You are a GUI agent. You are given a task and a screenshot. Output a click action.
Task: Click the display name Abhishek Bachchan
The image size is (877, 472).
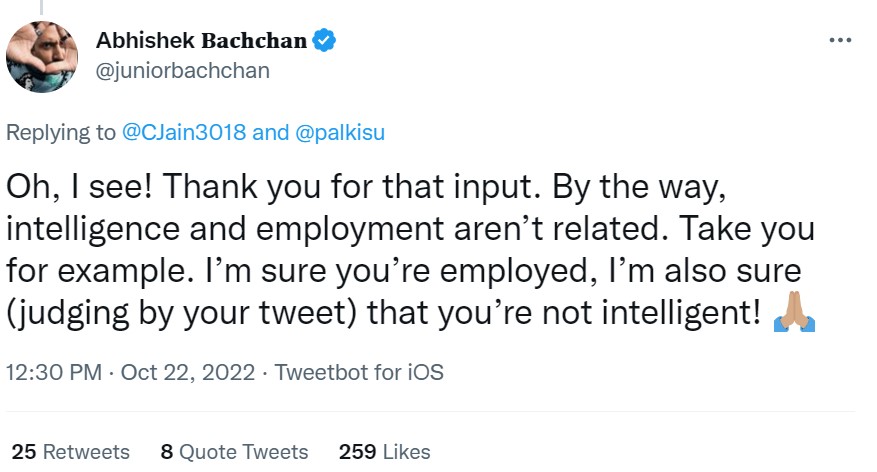point(201,41)
